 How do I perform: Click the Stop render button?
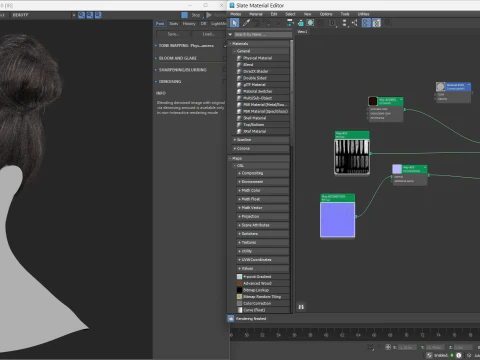tap(196, 15)
